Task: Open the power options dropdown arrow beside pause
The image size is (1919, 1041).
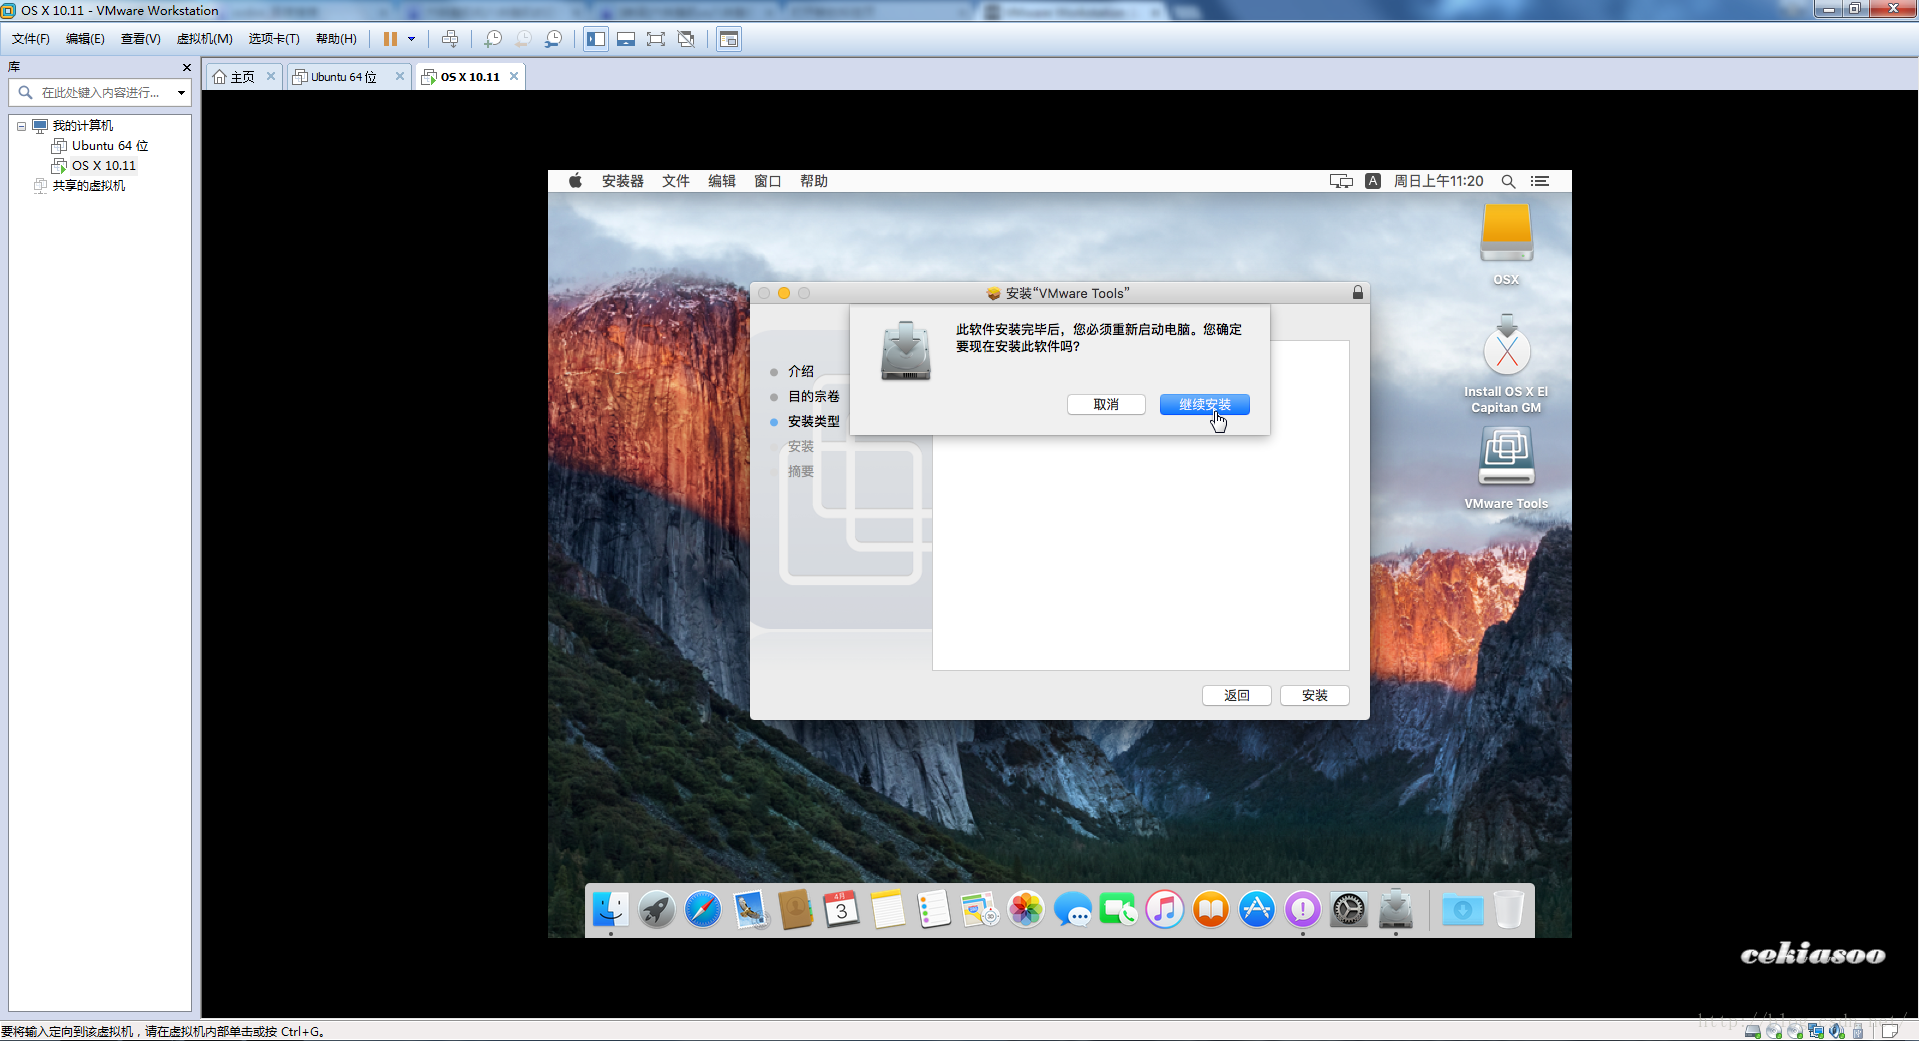Action: [411, 39]
